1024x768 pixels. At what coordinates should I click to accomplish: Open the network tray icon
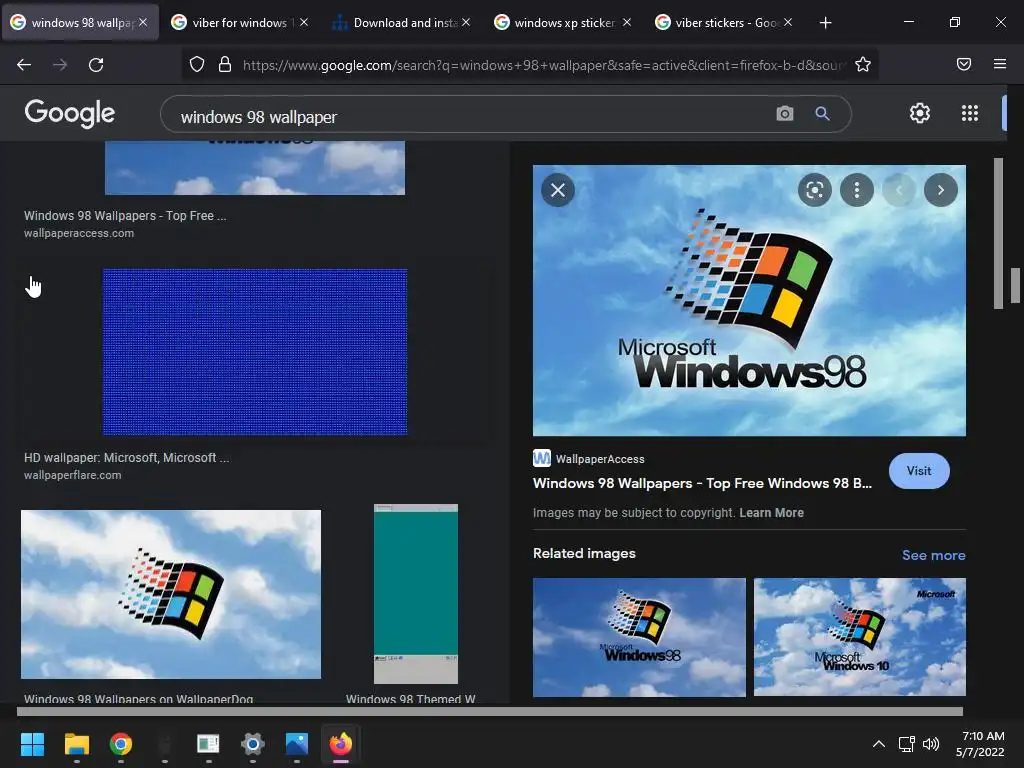tap(906, 744)
